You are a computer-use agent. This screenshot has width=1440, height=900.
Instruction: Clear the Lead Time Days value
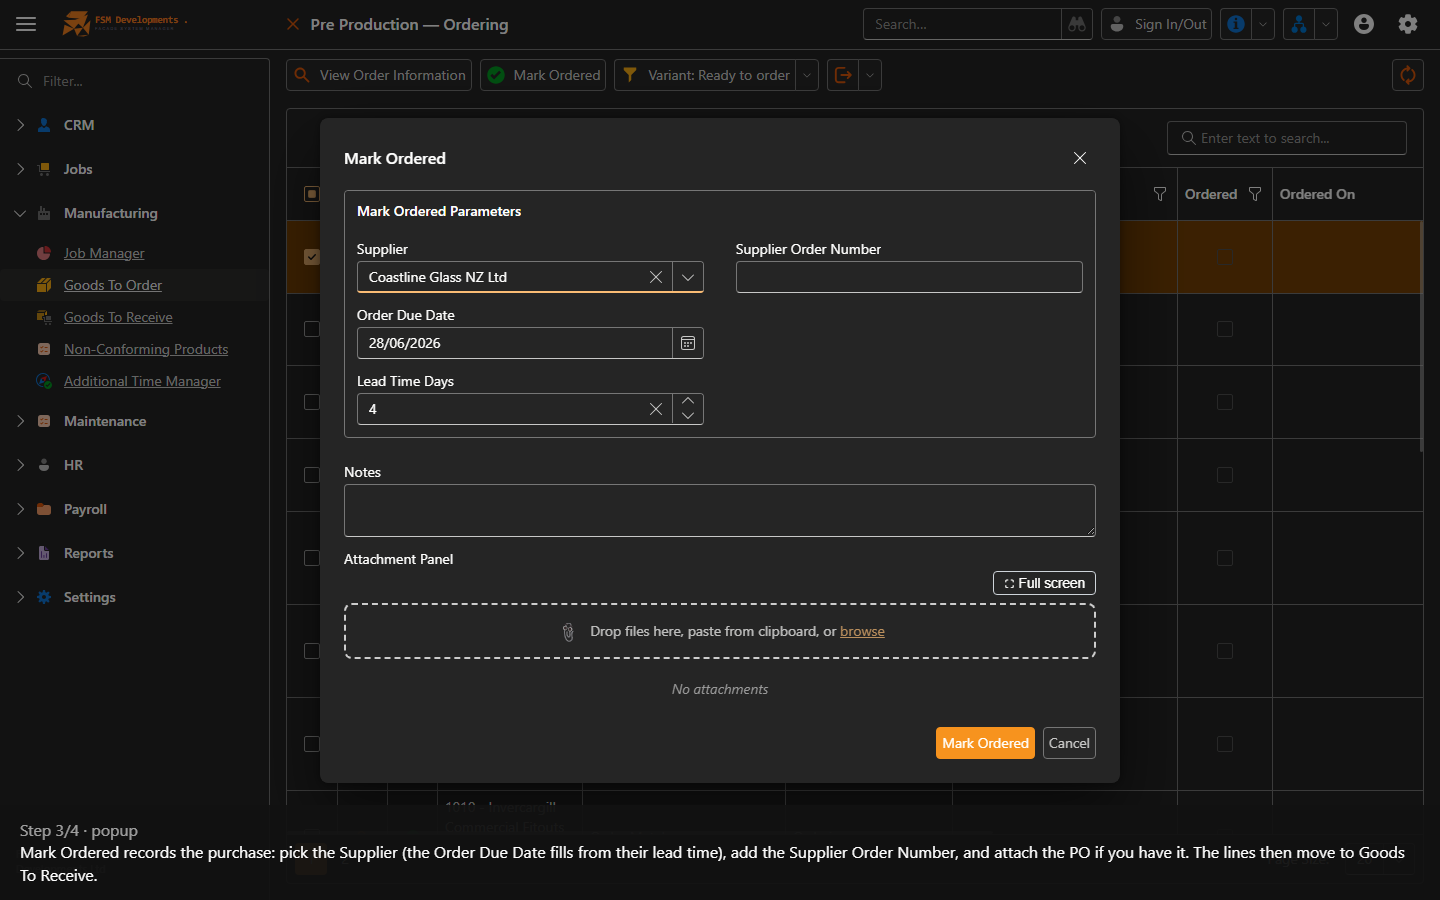click(x=656, y=409)
